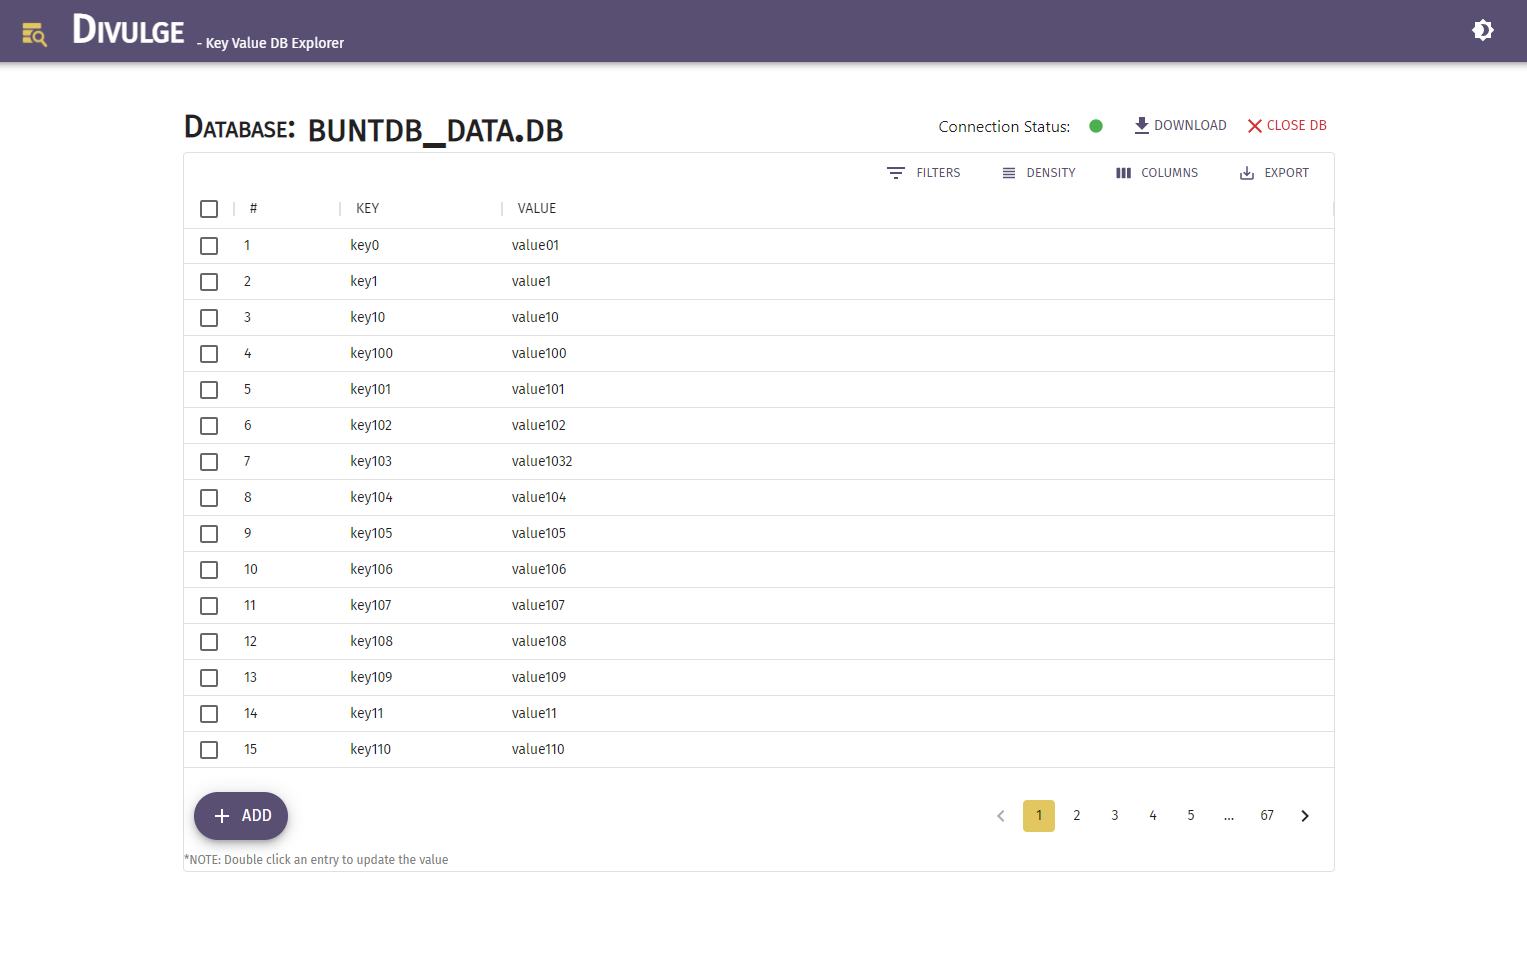Click the key107 cell
Screen dimensions: 1527x957
click(371, 606)
